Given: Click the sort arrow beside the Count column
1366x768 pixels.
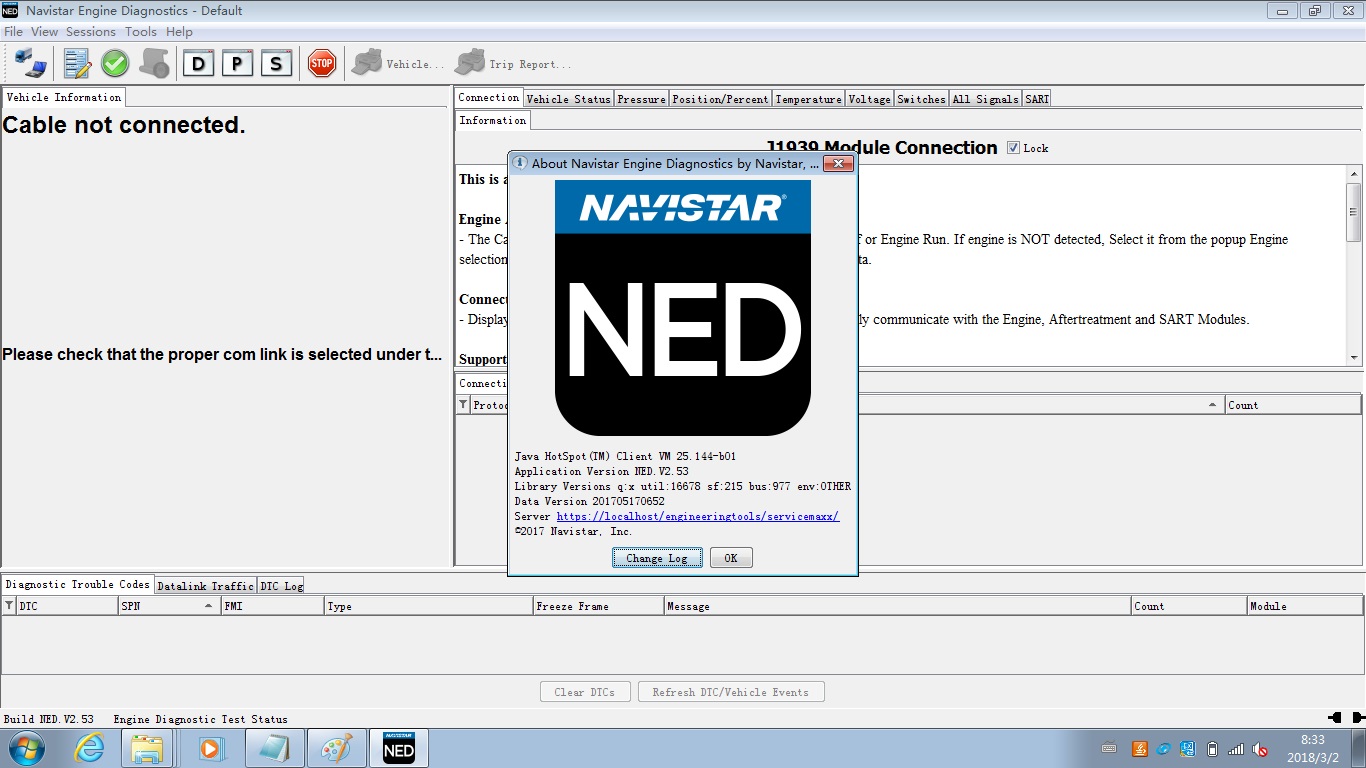Looking at the screenshot, I should [1212, 405].
